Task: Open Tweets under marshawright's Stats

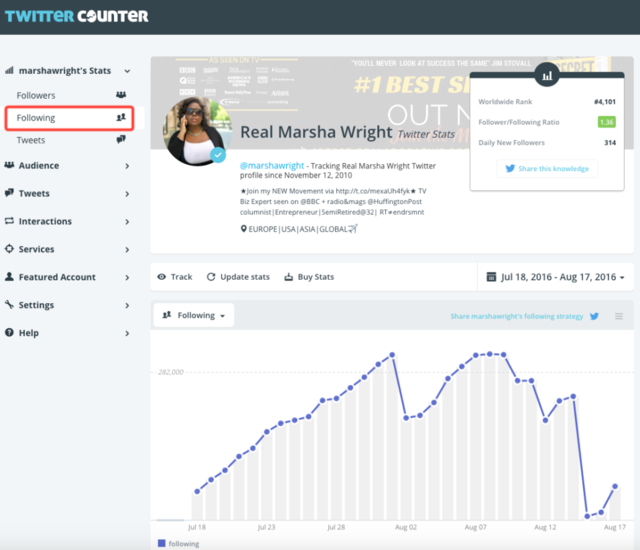Action: click(x=31, y=140)
